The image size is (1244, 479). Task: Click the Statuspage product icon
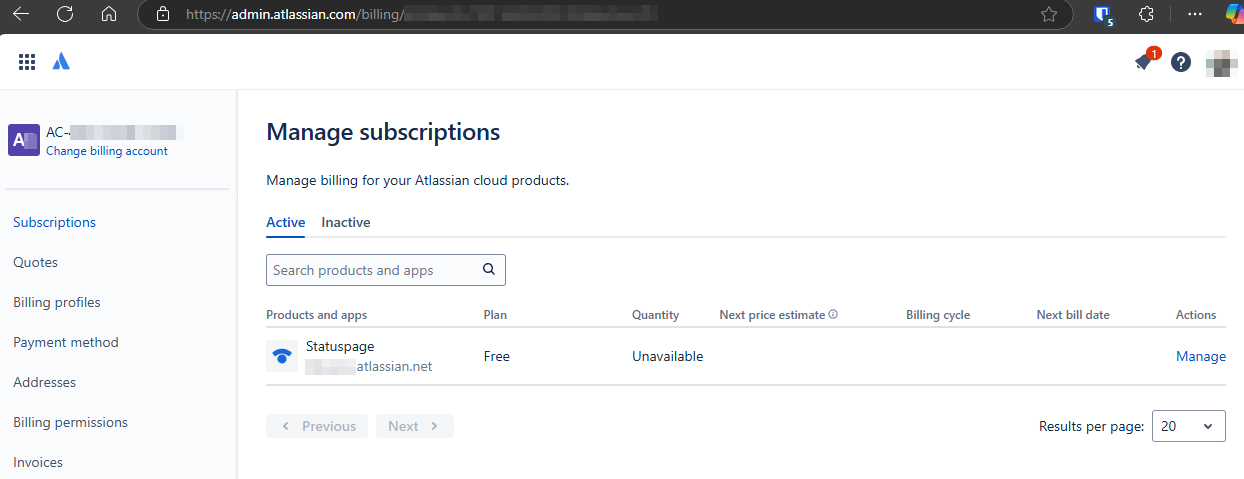[282, 356]
